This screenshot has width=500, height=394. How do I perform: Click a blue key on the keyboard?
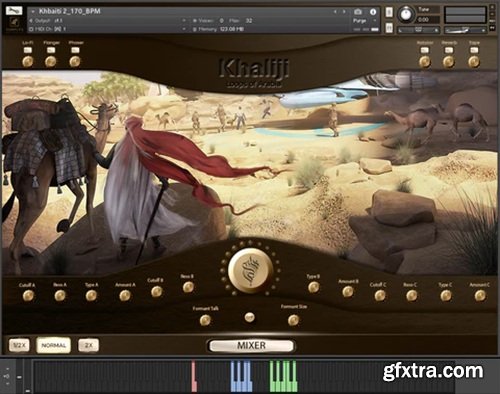241,386
